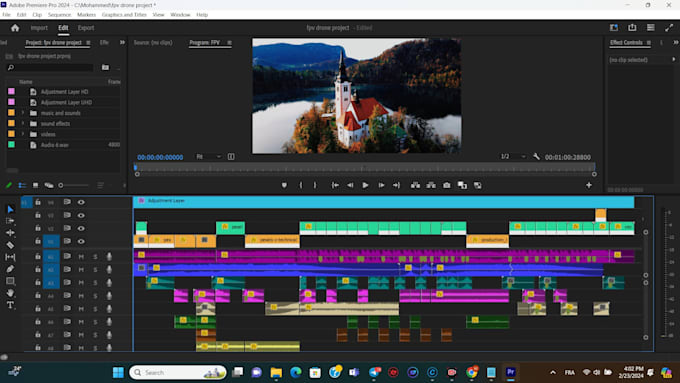Select the Hand tool
This screenshot has height=383, width=680.
[10, 293]
